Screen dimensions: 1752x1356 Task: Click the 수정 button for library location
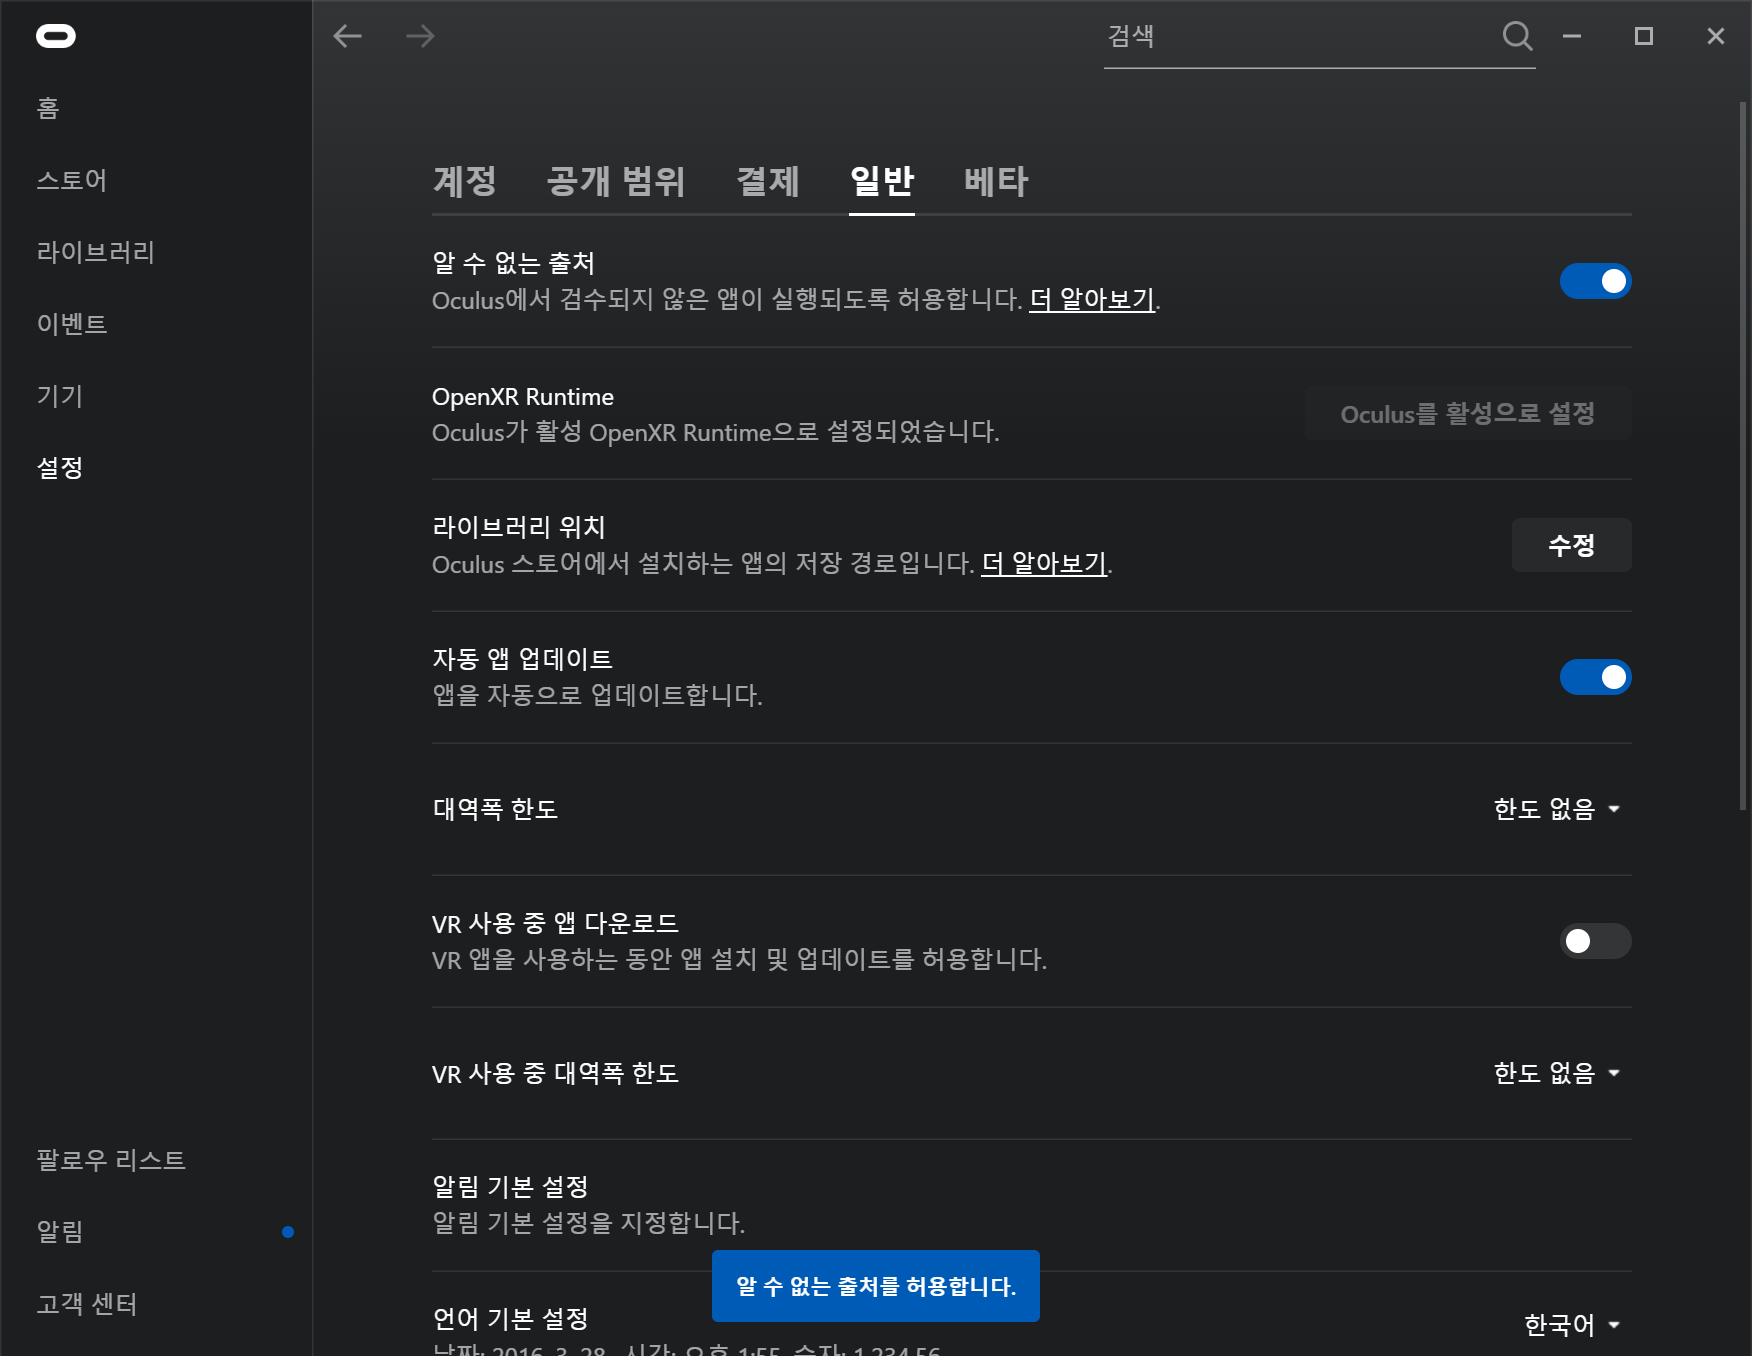click(1571, 545)
